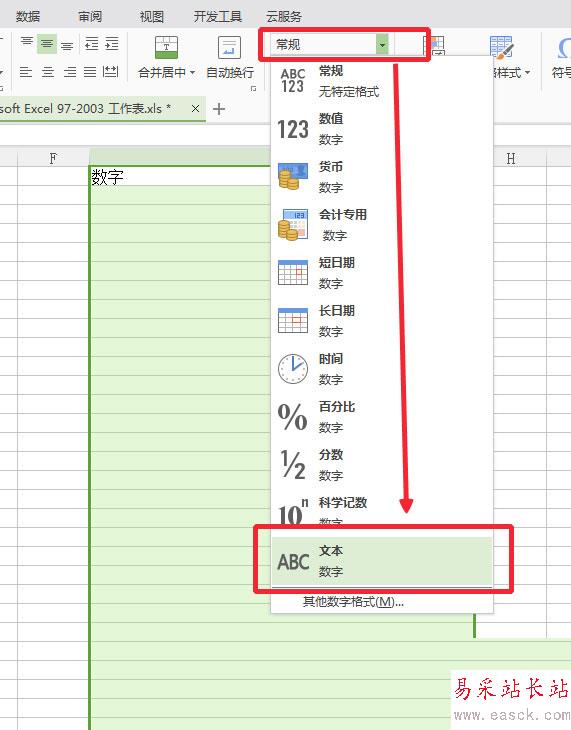Screen dimensions: 571x730
Task: Open the 云服务 tab
Action: [x=284, y=17]
